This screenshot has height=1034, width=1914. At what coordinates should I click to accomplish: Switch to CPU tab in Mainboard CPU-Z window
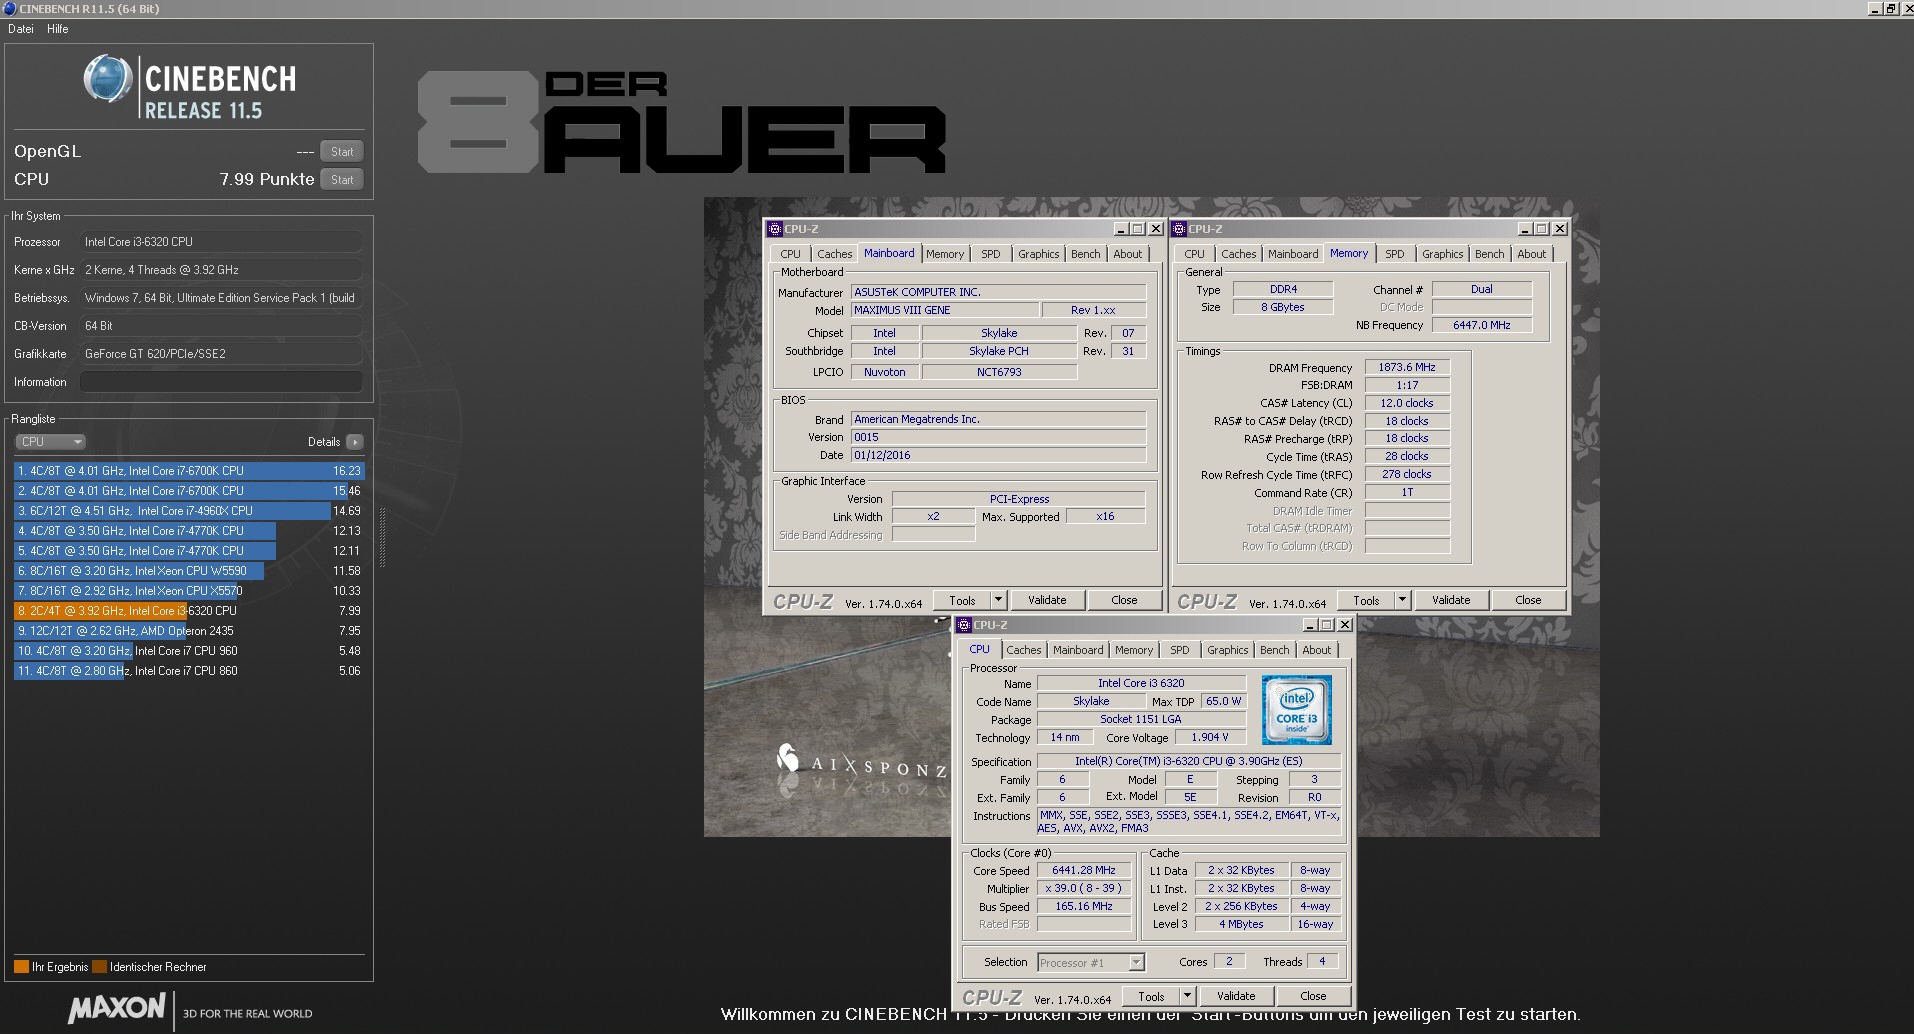(x=790, y=254)
